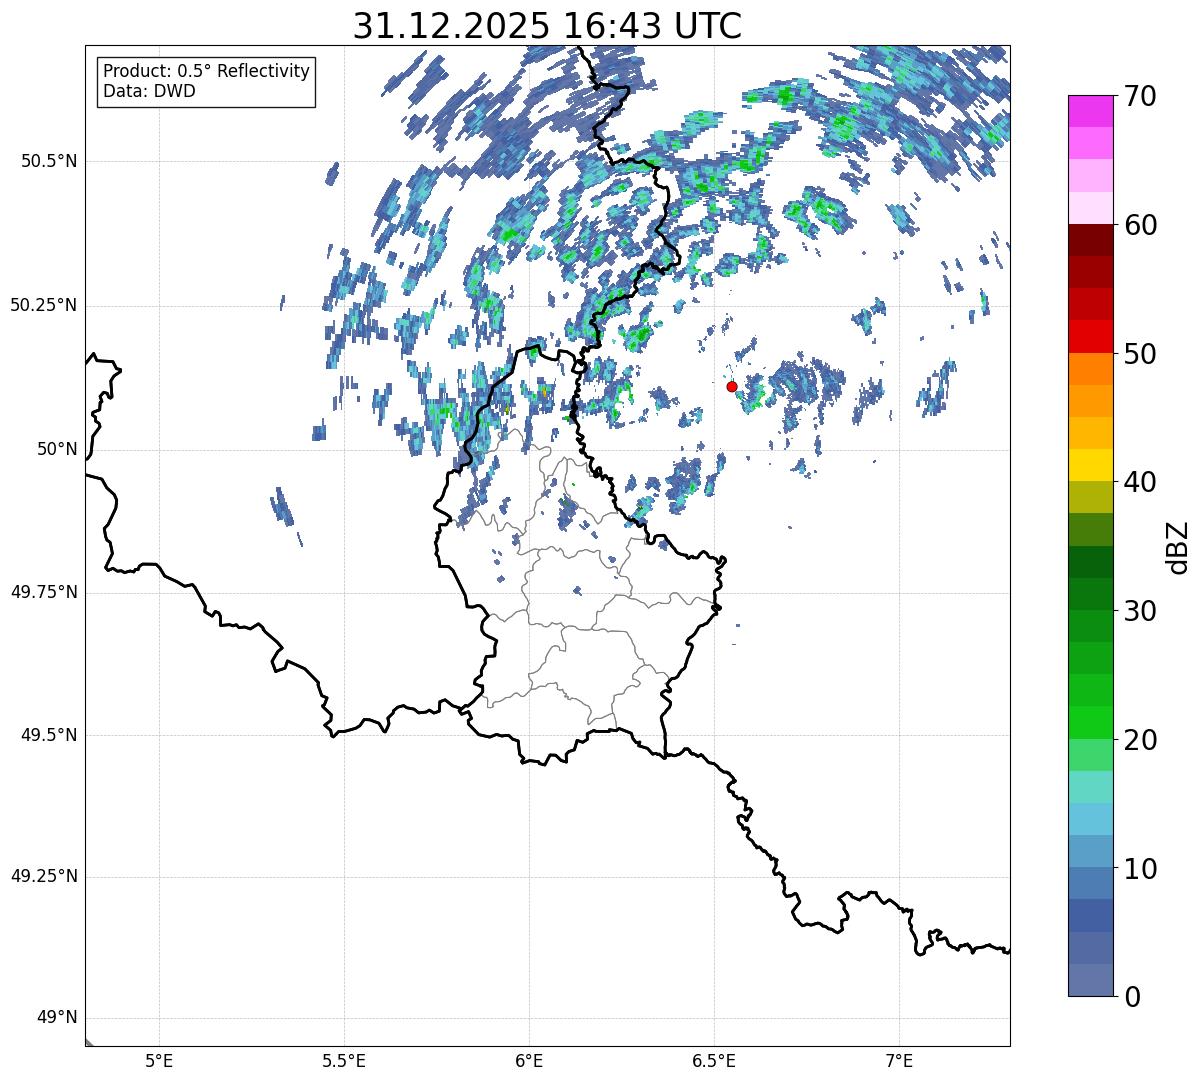Click the 6.5°E longitude label
This screenshot has height=1081, width=1202.
[714, 1061]
